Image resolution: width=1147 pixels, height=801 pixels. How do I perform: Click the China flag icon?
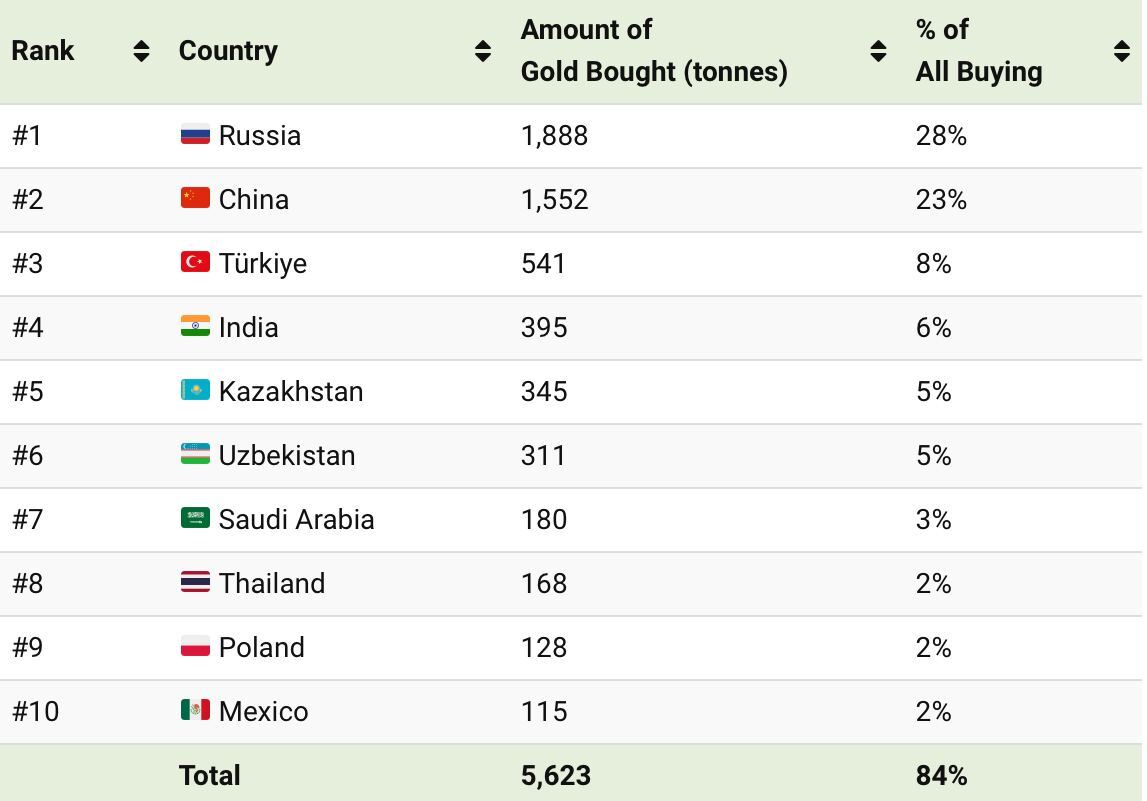click(x=195, y=198)
